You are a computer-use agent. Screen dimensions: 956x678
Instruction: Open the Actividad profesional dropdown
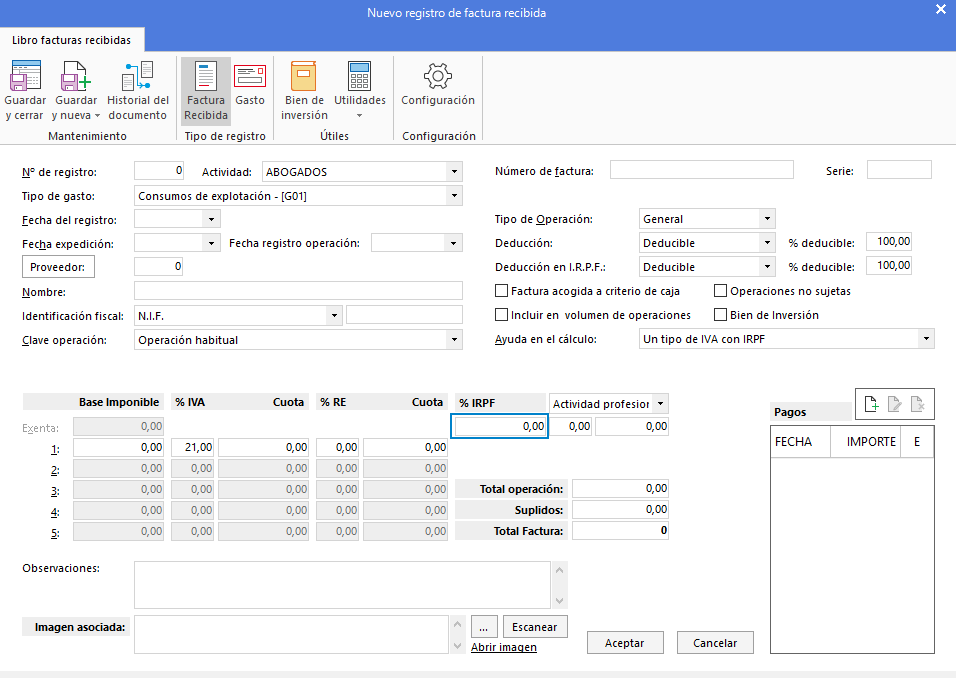click(660, 404)
